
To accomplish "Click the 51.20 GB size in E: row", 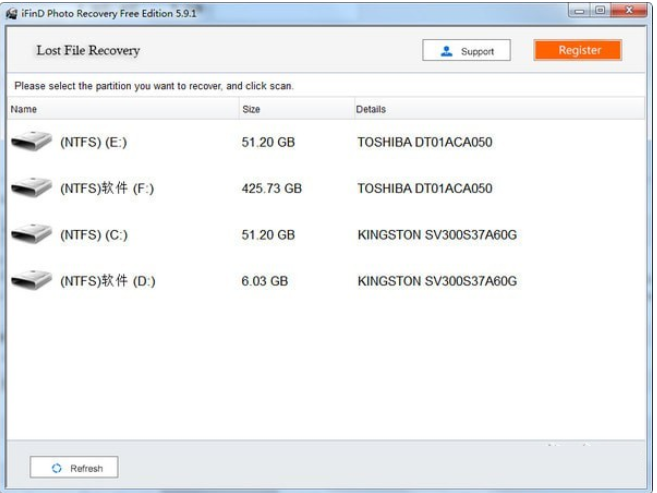I will tap(268, 142).
